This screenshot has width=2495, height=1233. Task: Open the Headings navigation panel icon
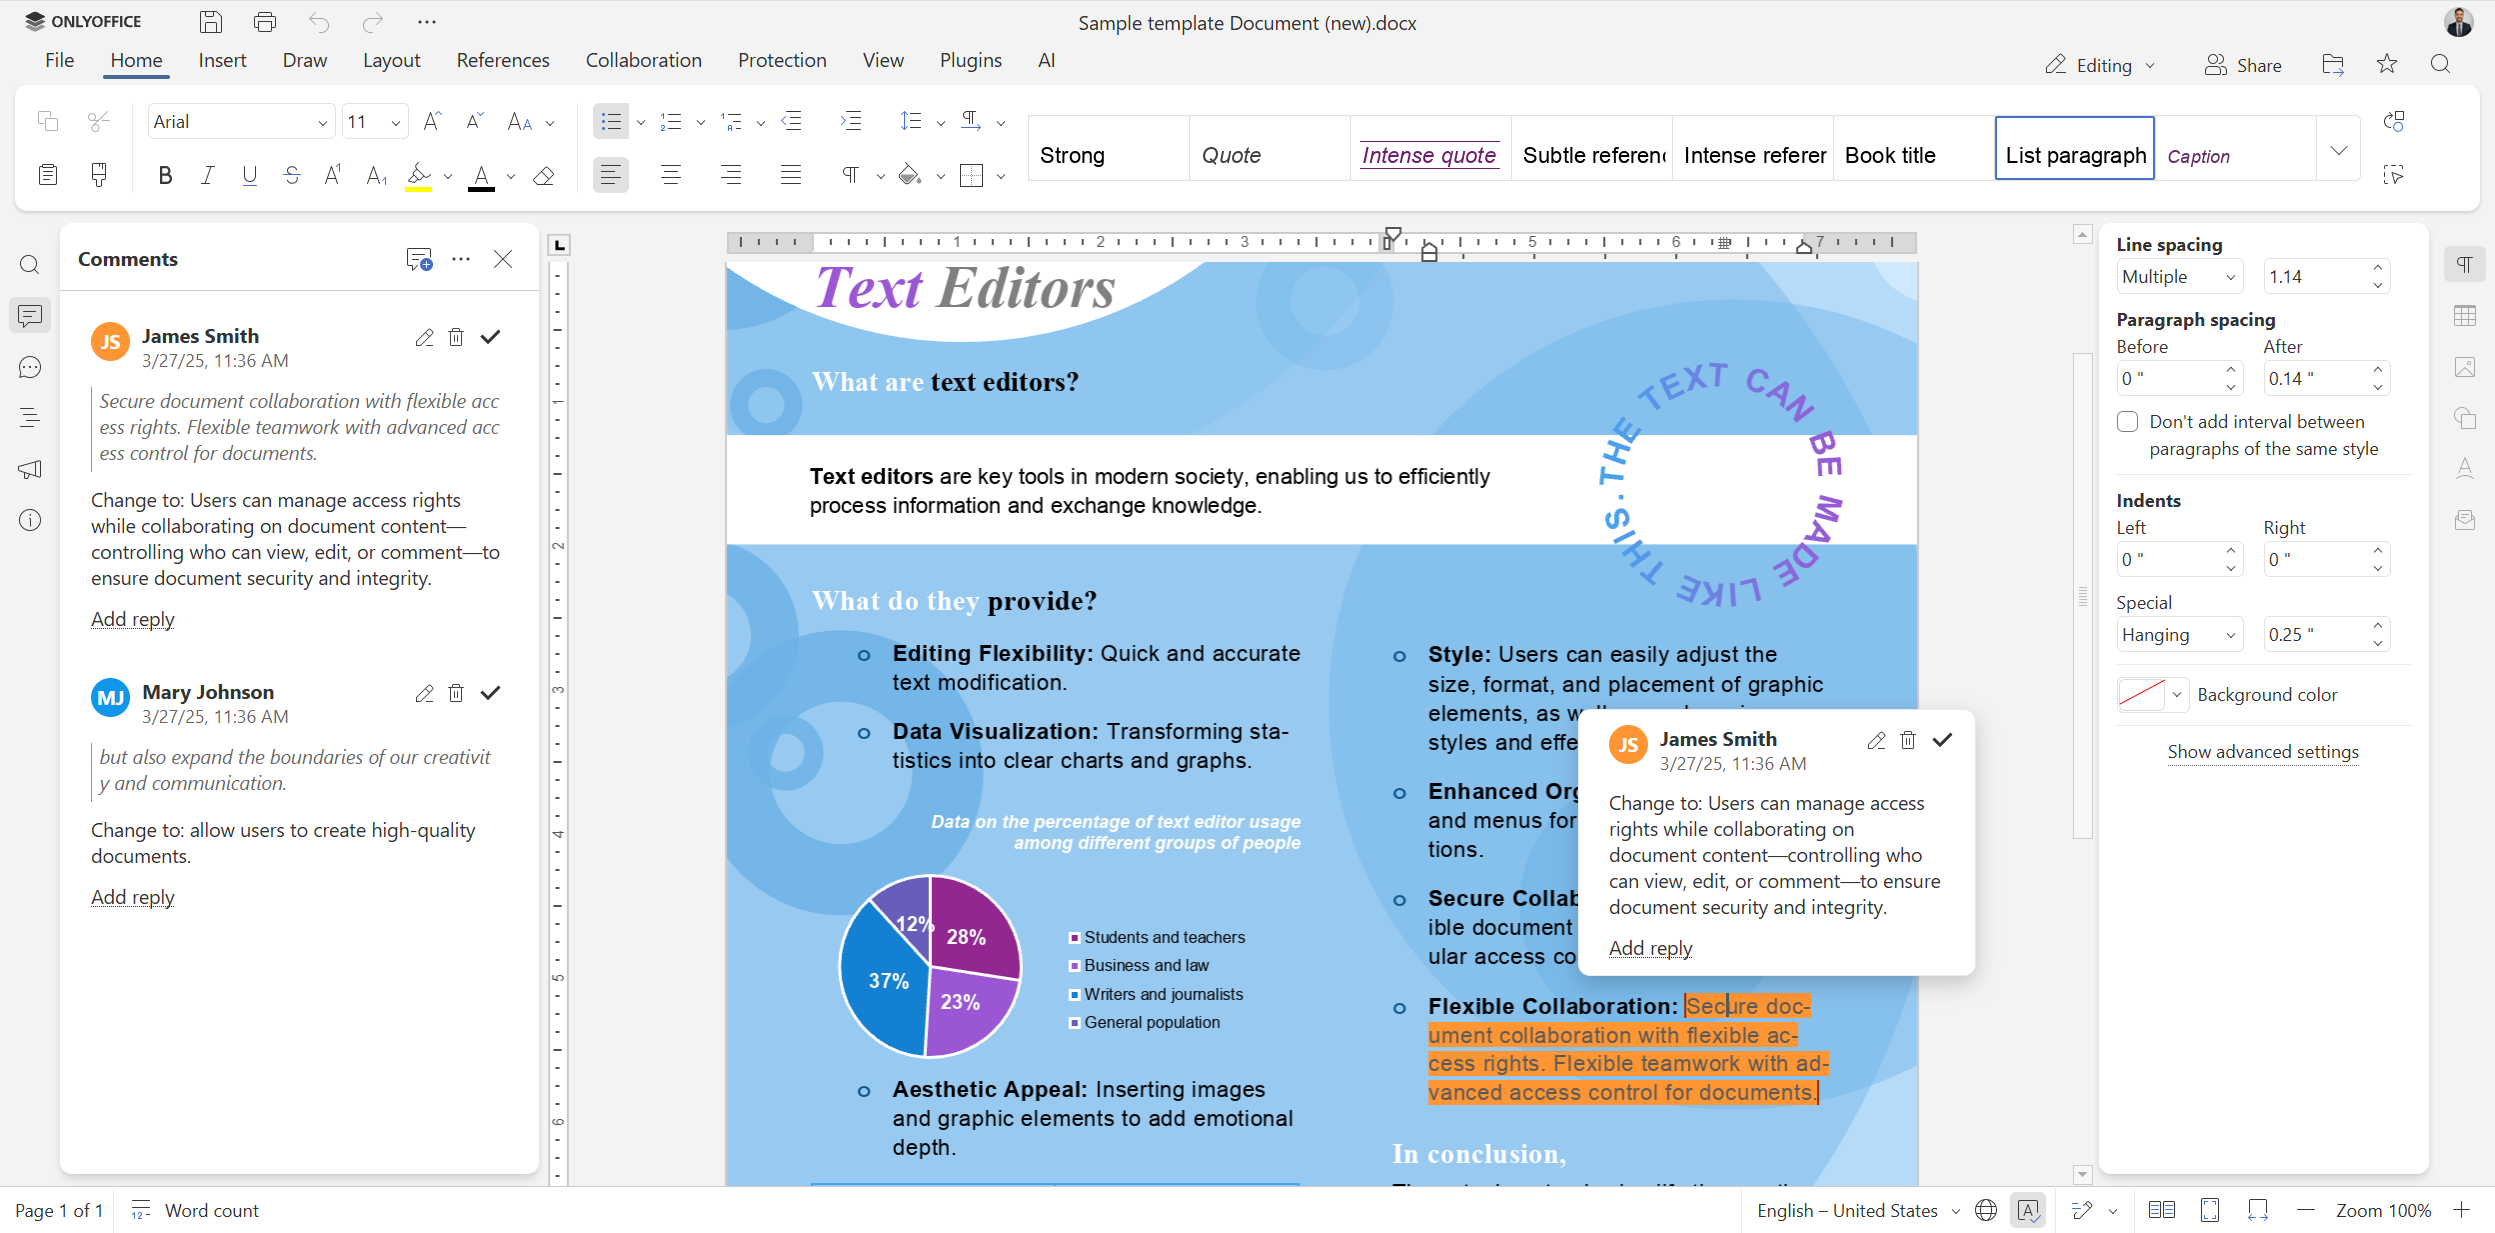click(30, 418)
